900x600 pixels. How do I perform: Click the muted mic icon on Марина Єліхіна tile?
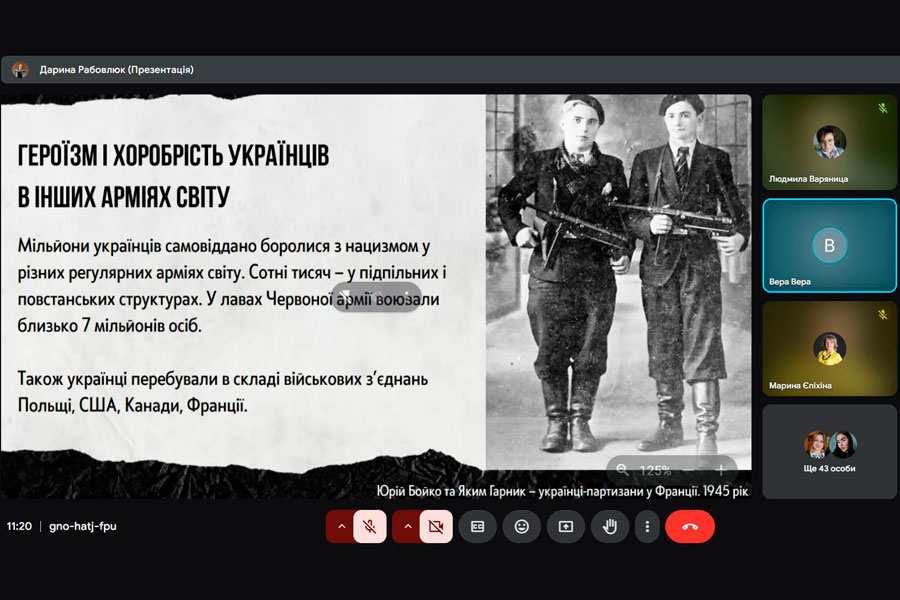click(883, 315)
